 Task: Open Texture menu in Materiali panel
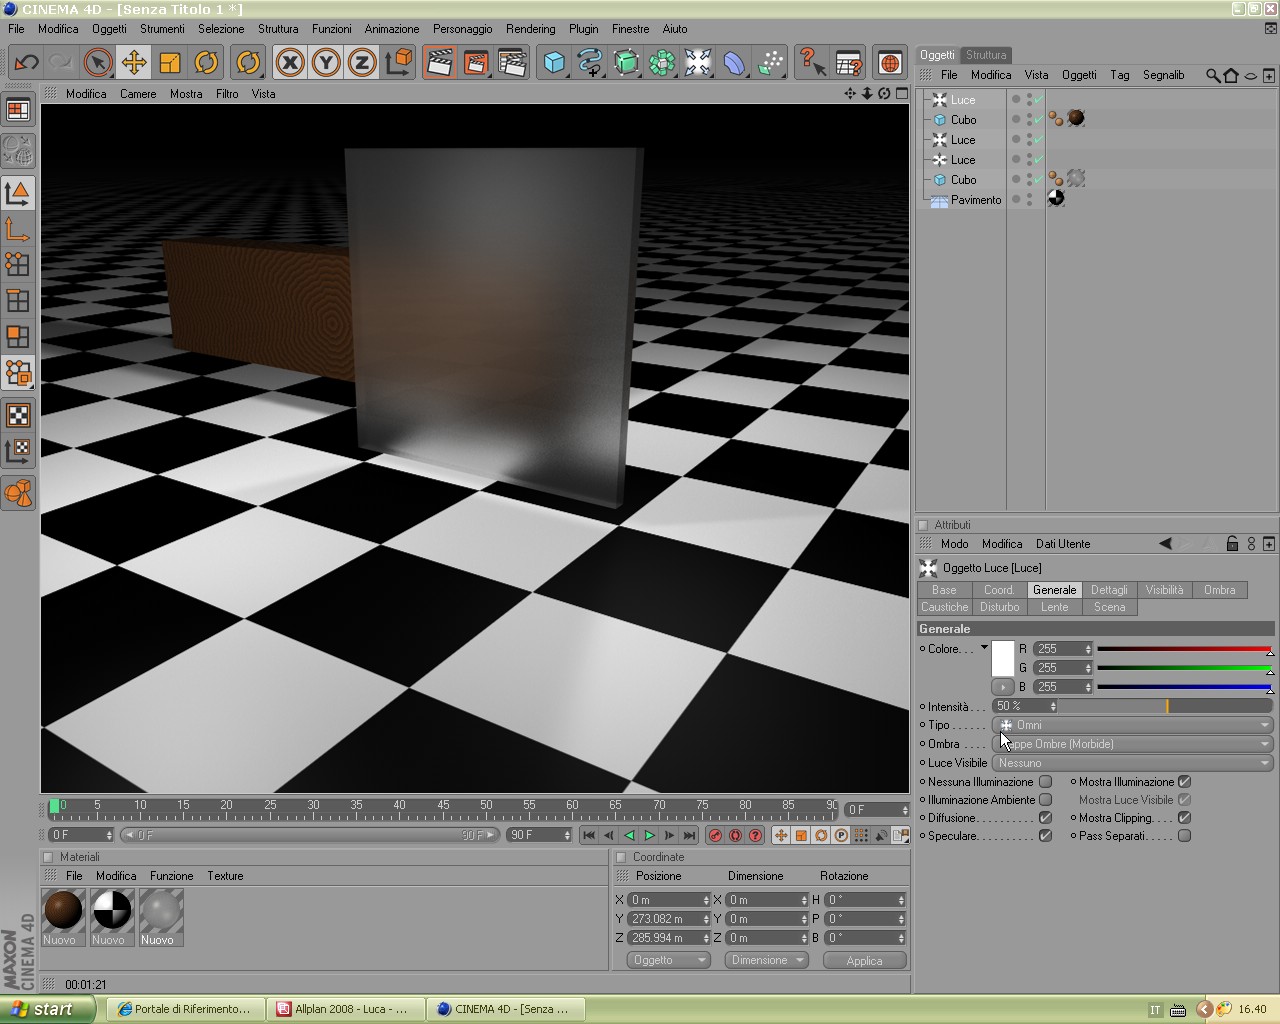coord(225,876)
